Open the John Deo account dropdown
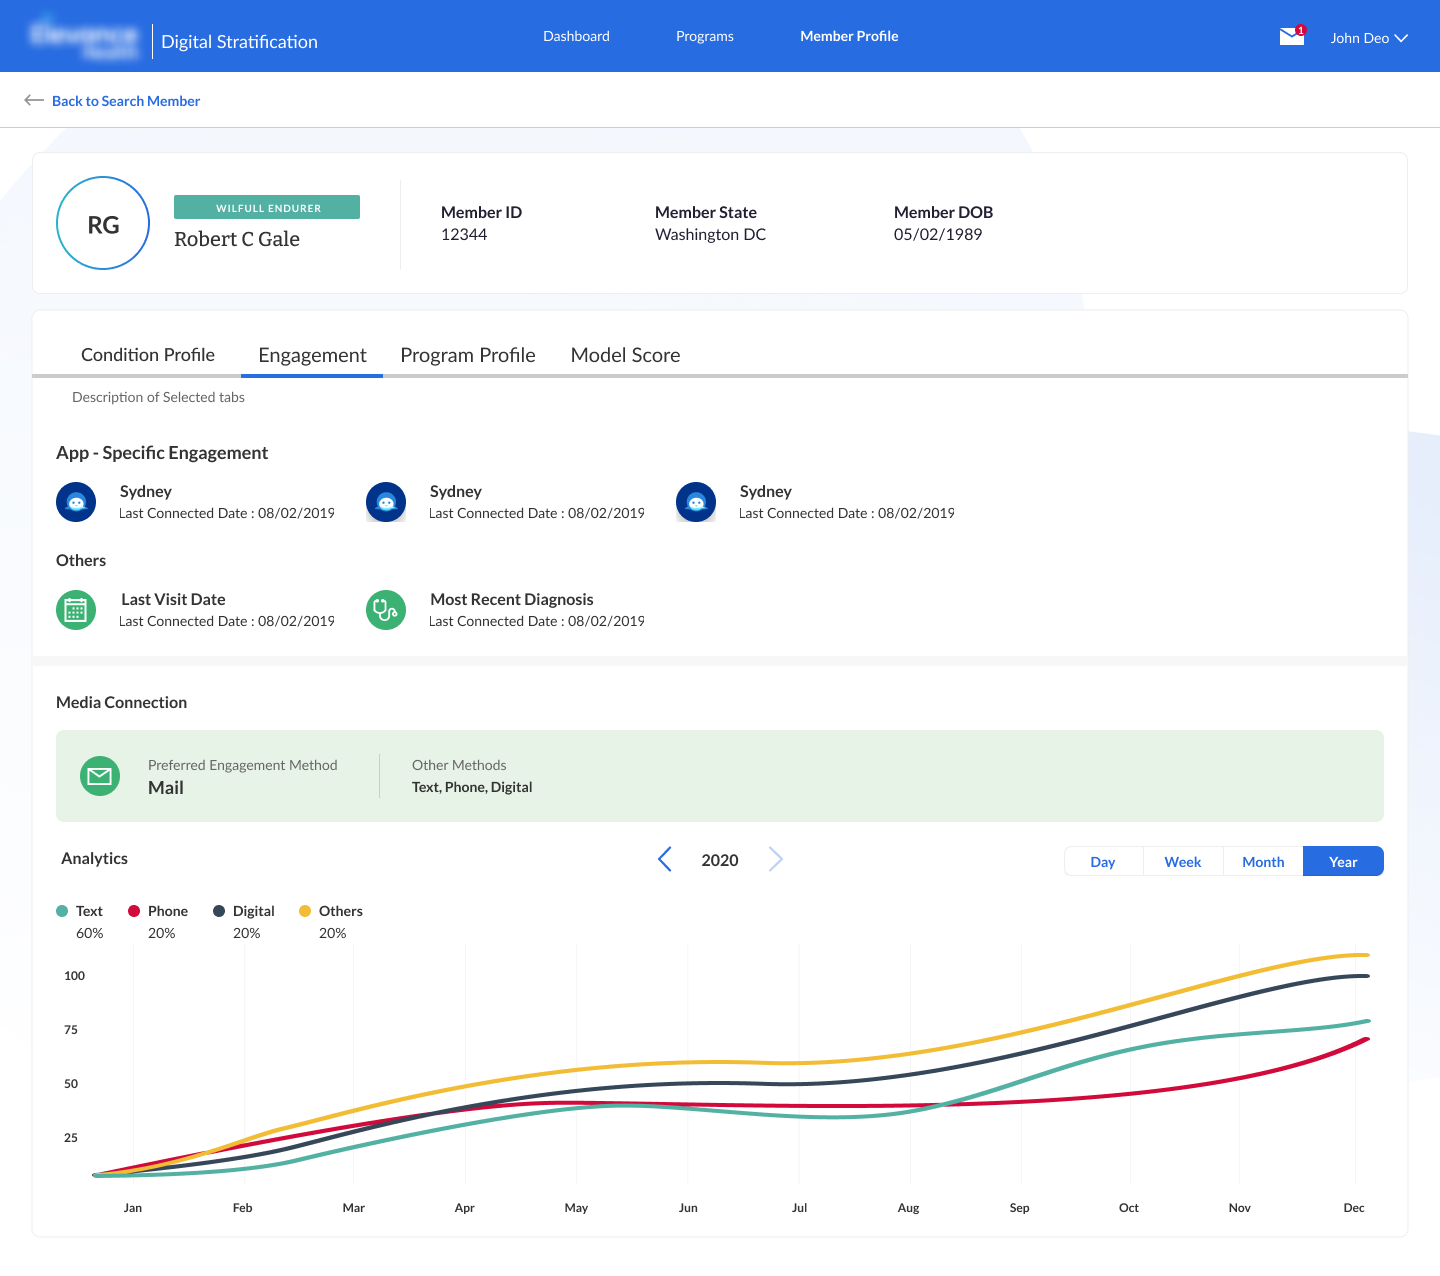The image size is (1440, 1276). [x=1368, y=37]
